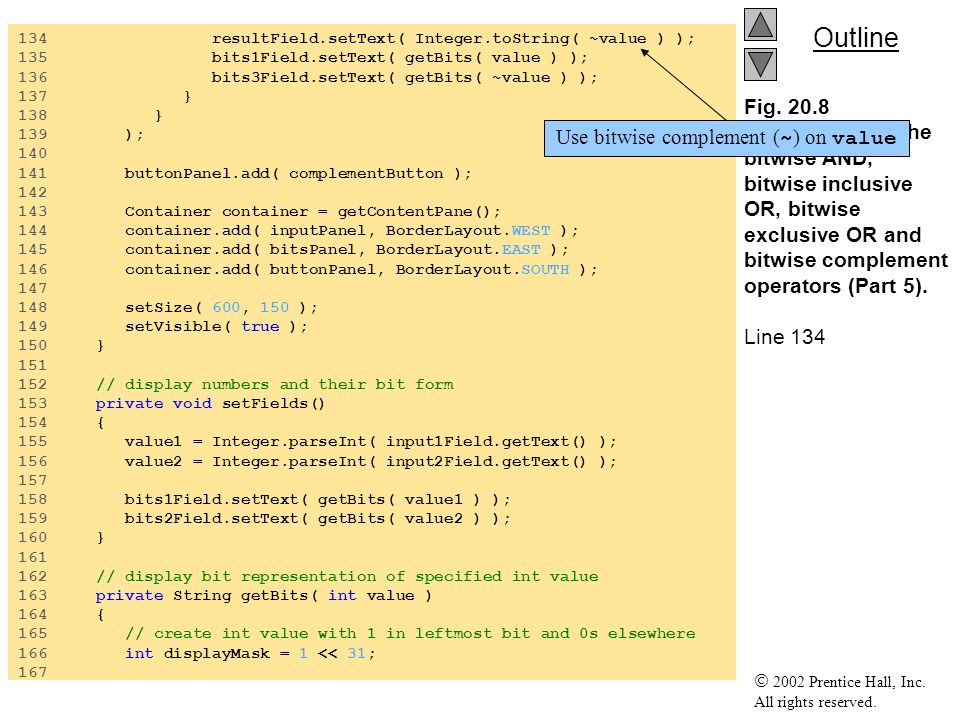Click the 'true' keyword in setVisible
Image resolution: width=960 pixels, height=720 pixels.
(x=260, y=326)
